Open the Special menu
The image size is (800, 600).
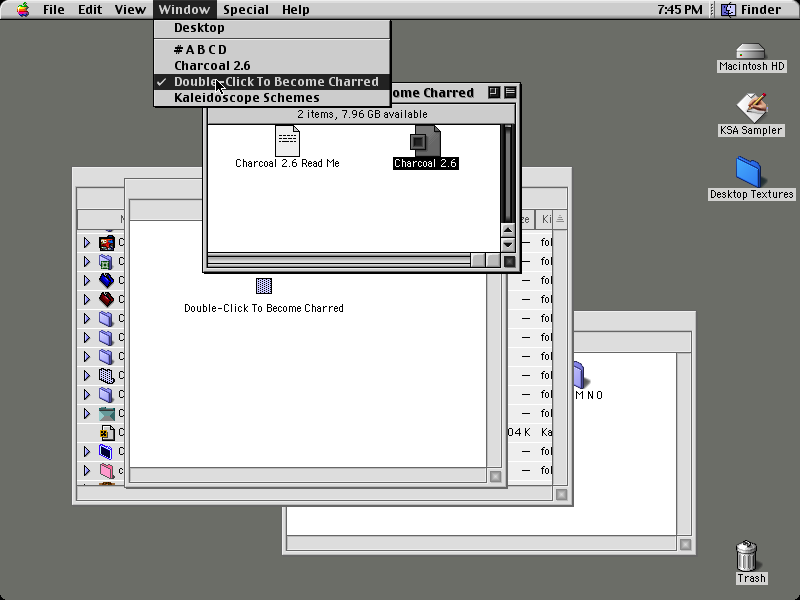pyautogui.click(x=246, y=9)
